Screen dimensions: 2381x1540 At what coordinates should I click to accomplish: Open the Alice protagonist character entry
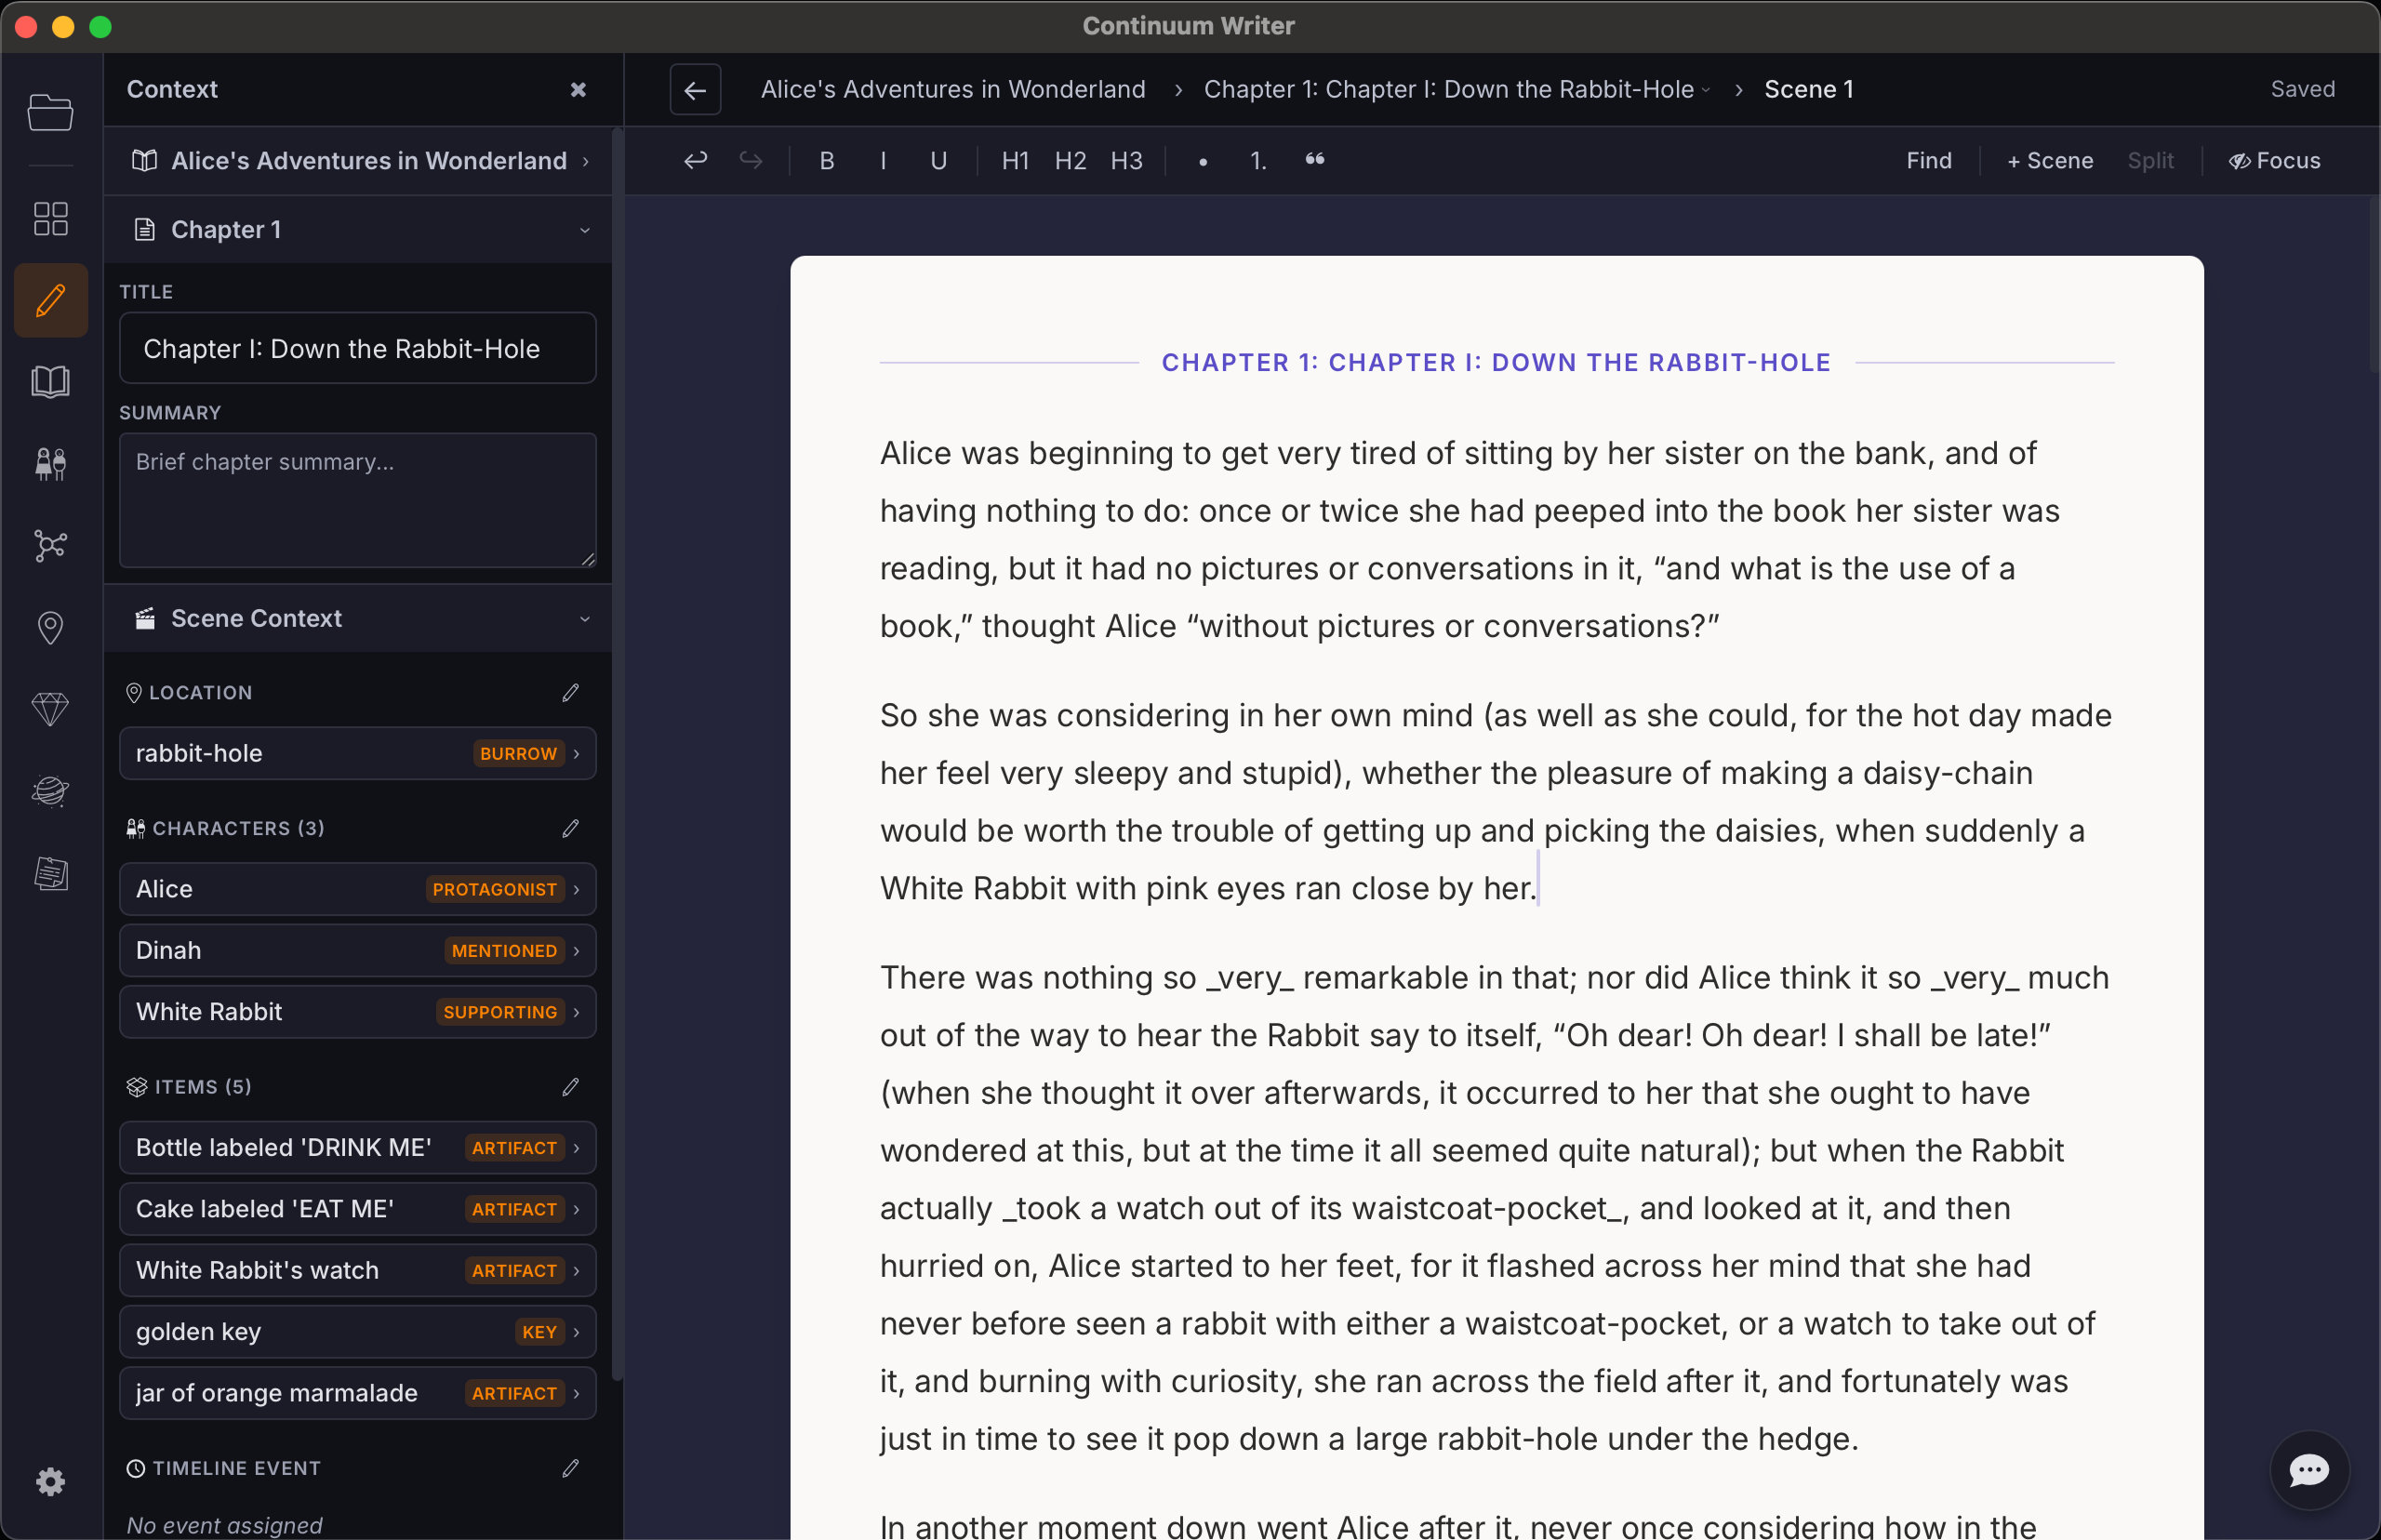tap(358, 889)
